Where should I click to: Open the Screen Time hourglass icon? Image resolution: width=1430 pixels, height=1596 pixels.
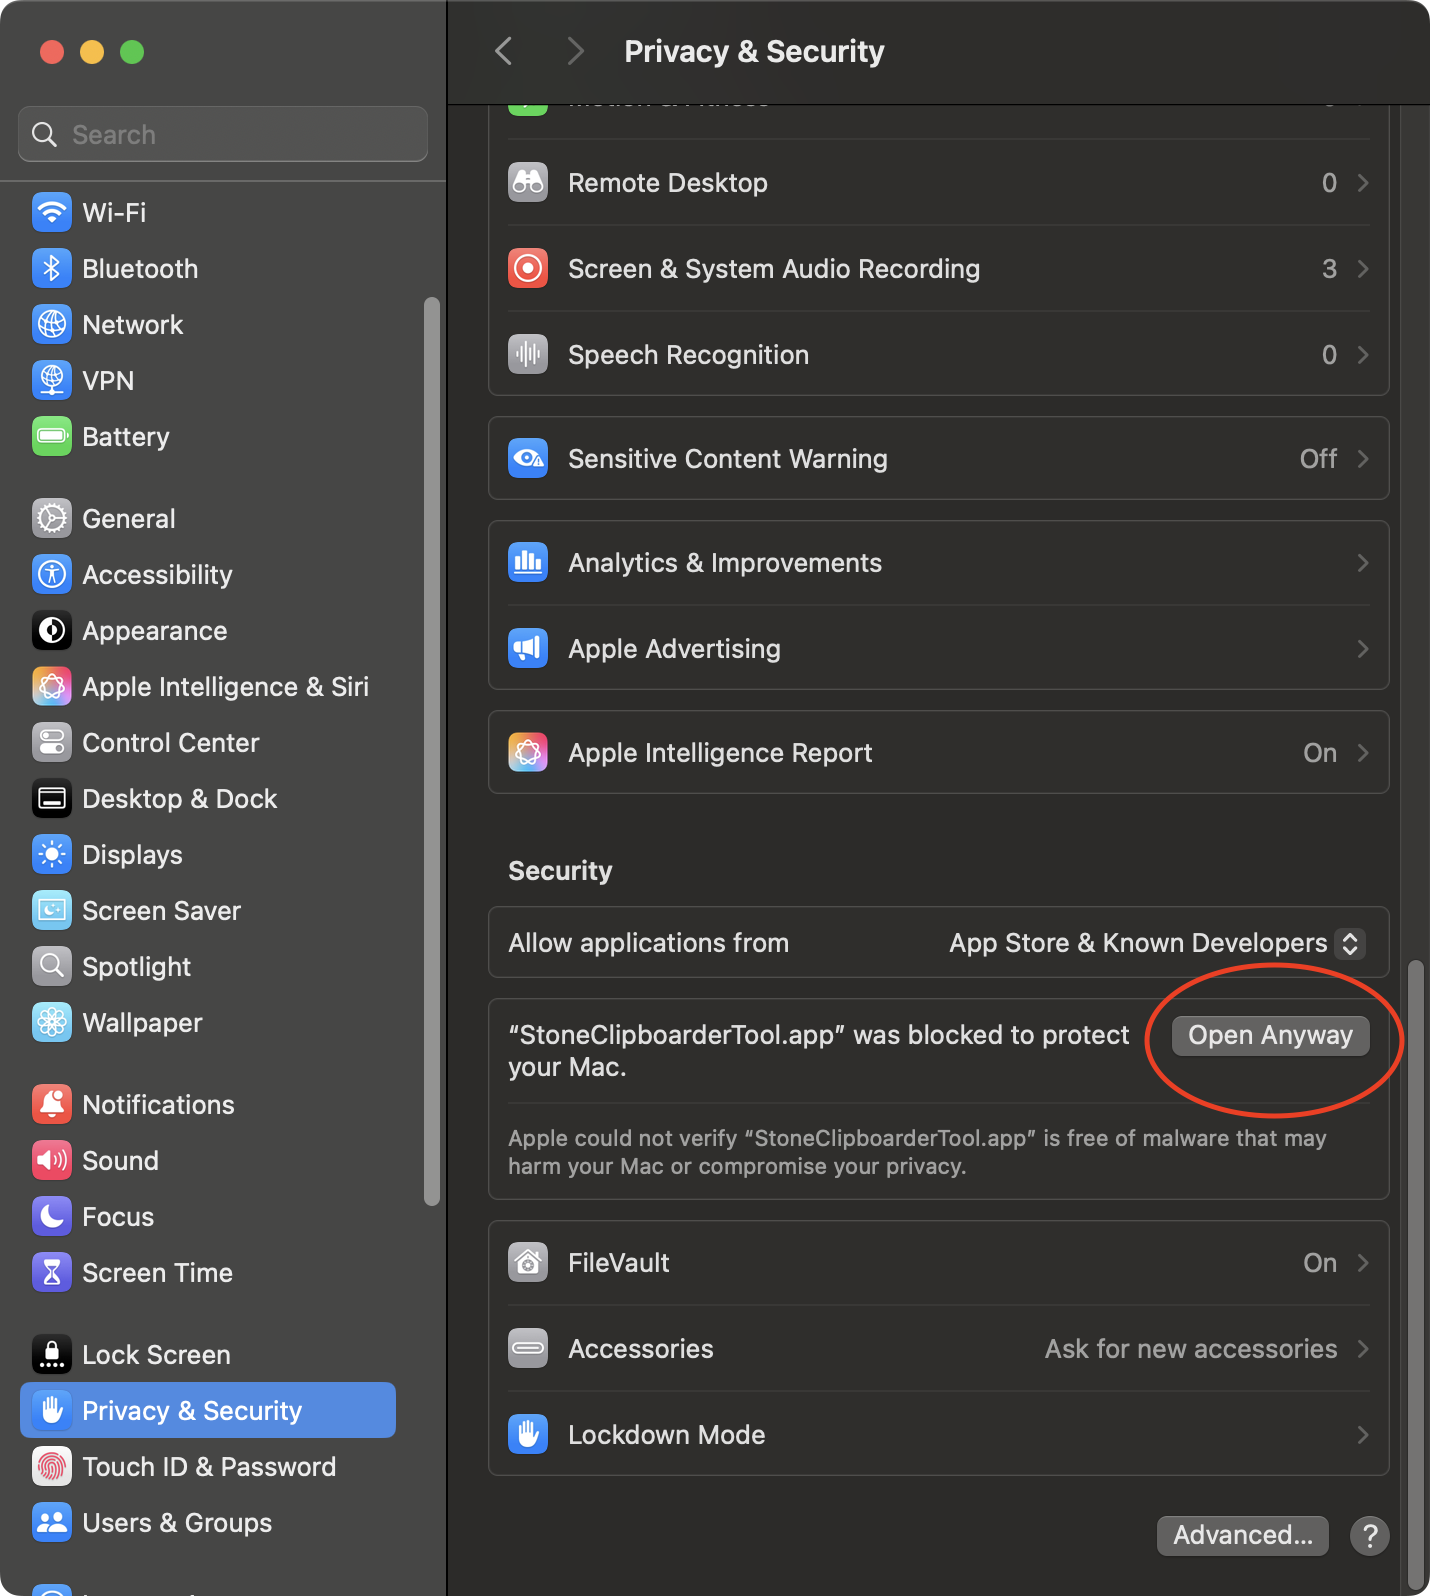coord(52,1272)
